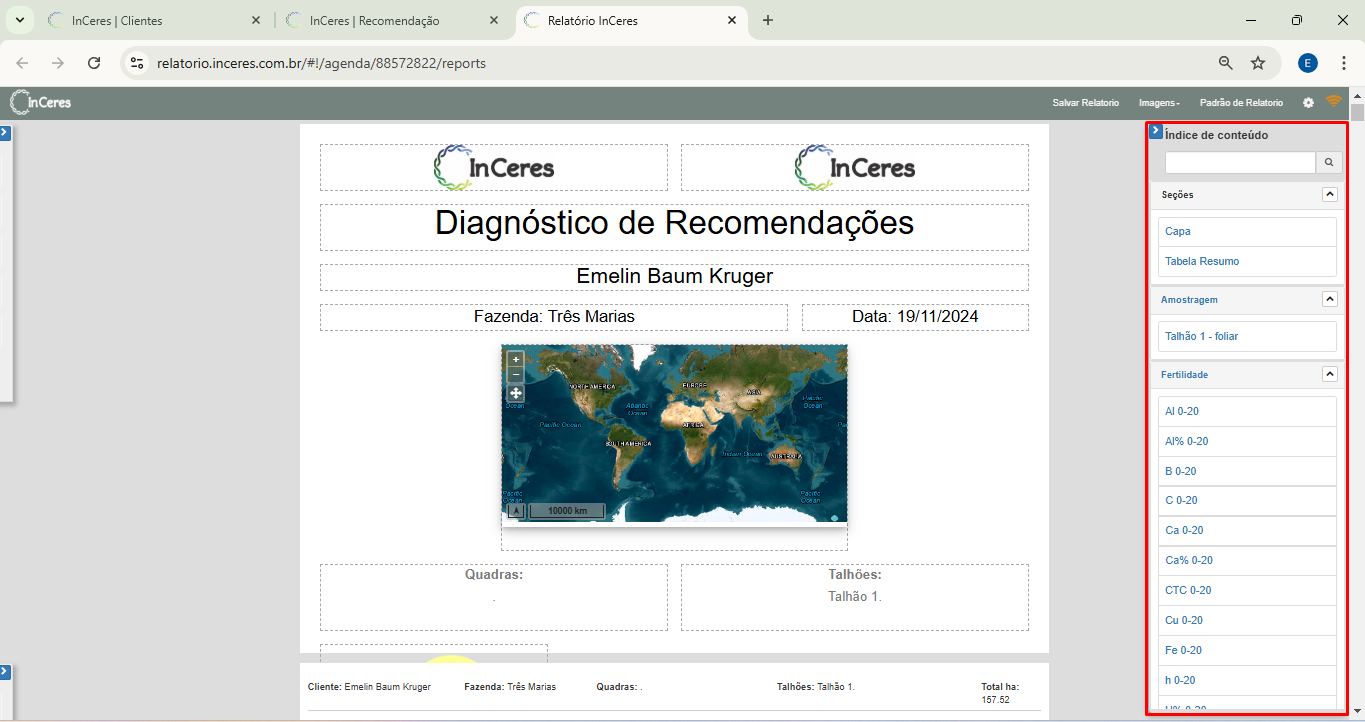Viewport: 1365px width, 722px height.
Task: Close the InCeres | Recomendação tab
Action: click(495, 20)
